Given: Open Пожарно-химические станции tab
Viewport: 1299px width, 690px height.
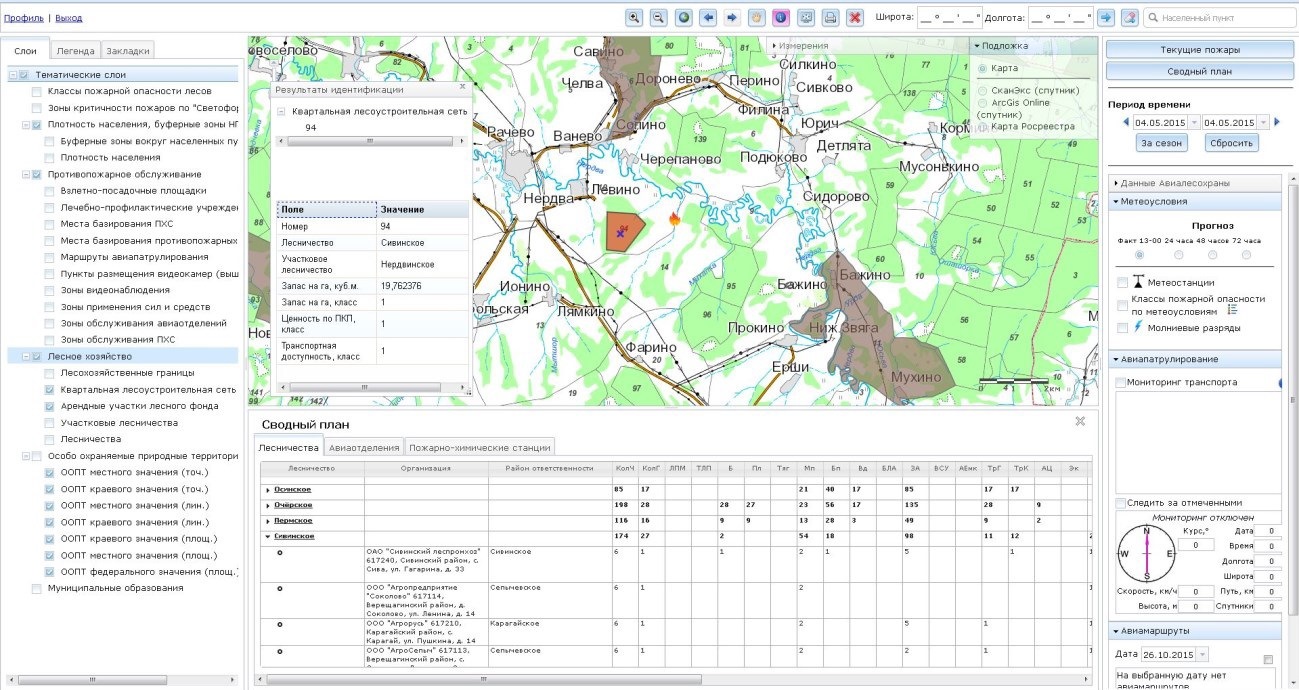Looking at the screenshot, I should click(480, 447).
